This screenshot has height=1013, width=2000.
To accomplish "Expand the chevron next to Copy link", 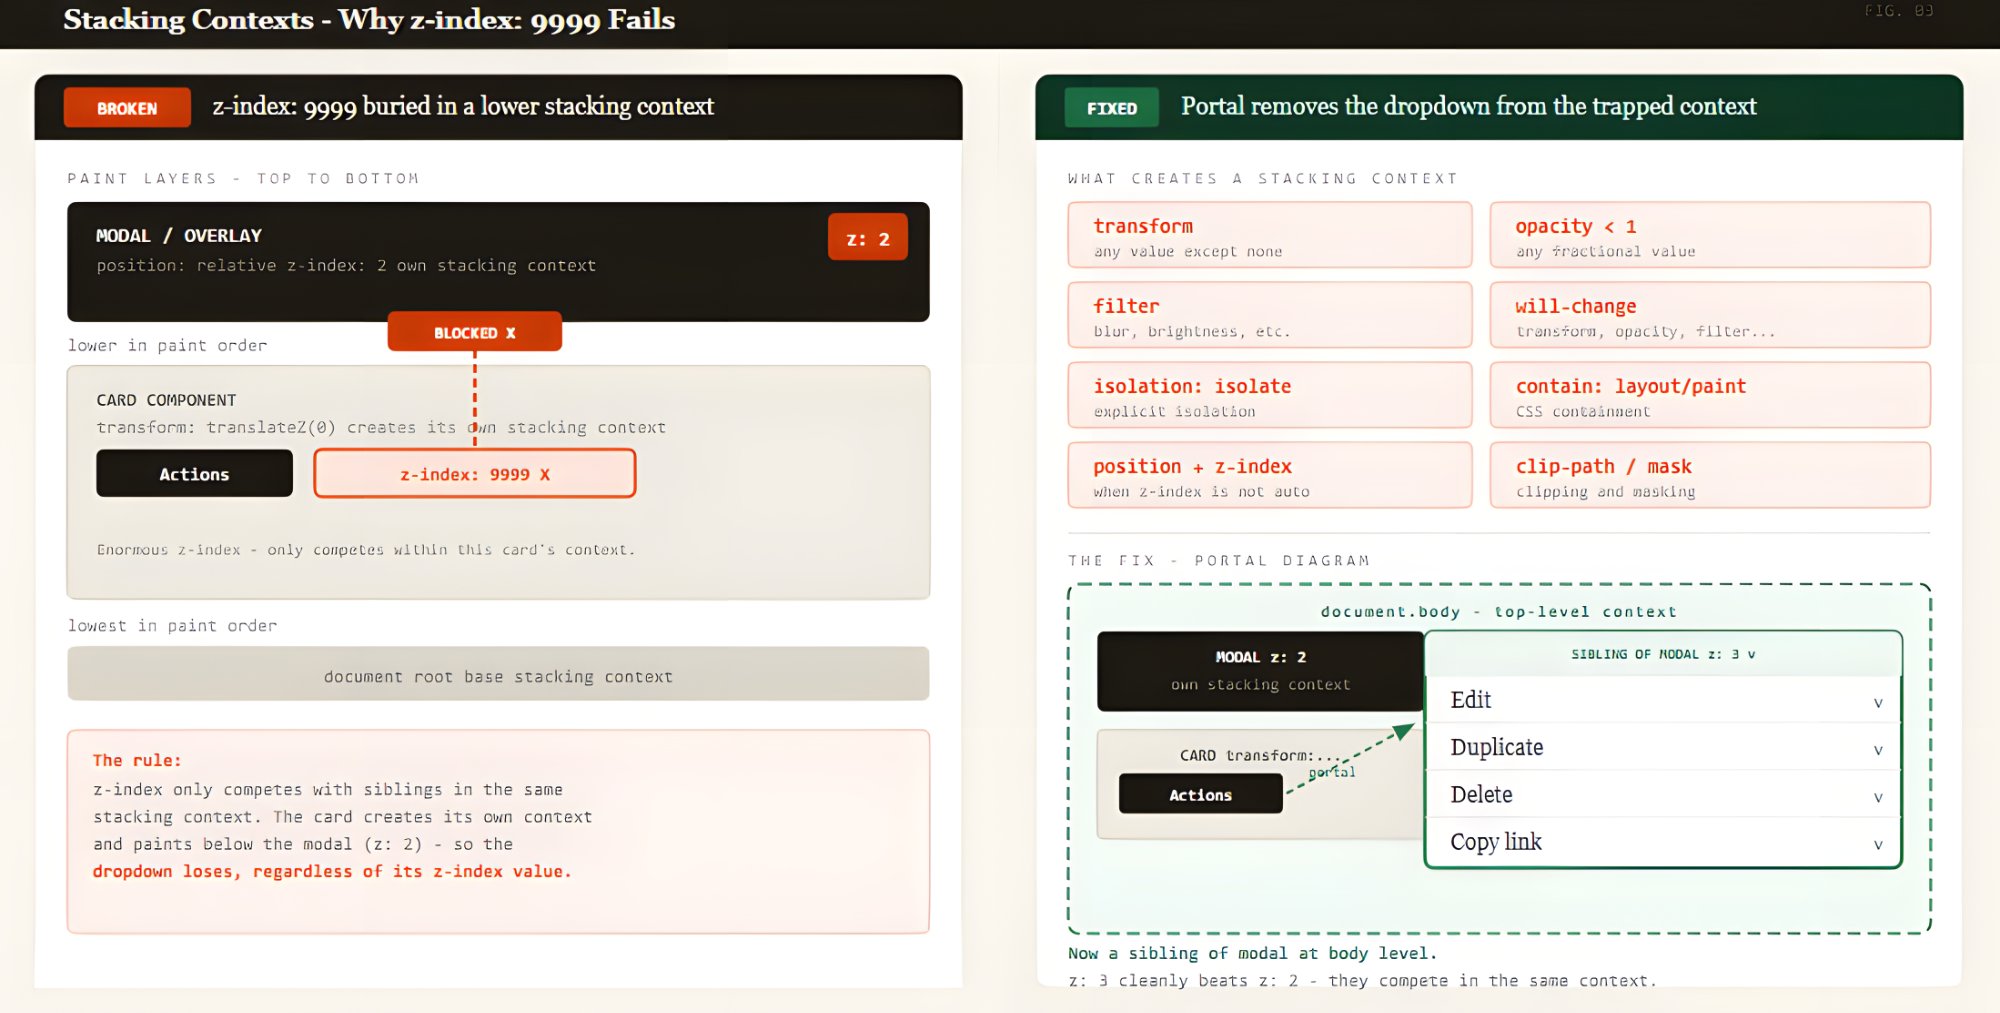I will click(x=1877, y=845).
